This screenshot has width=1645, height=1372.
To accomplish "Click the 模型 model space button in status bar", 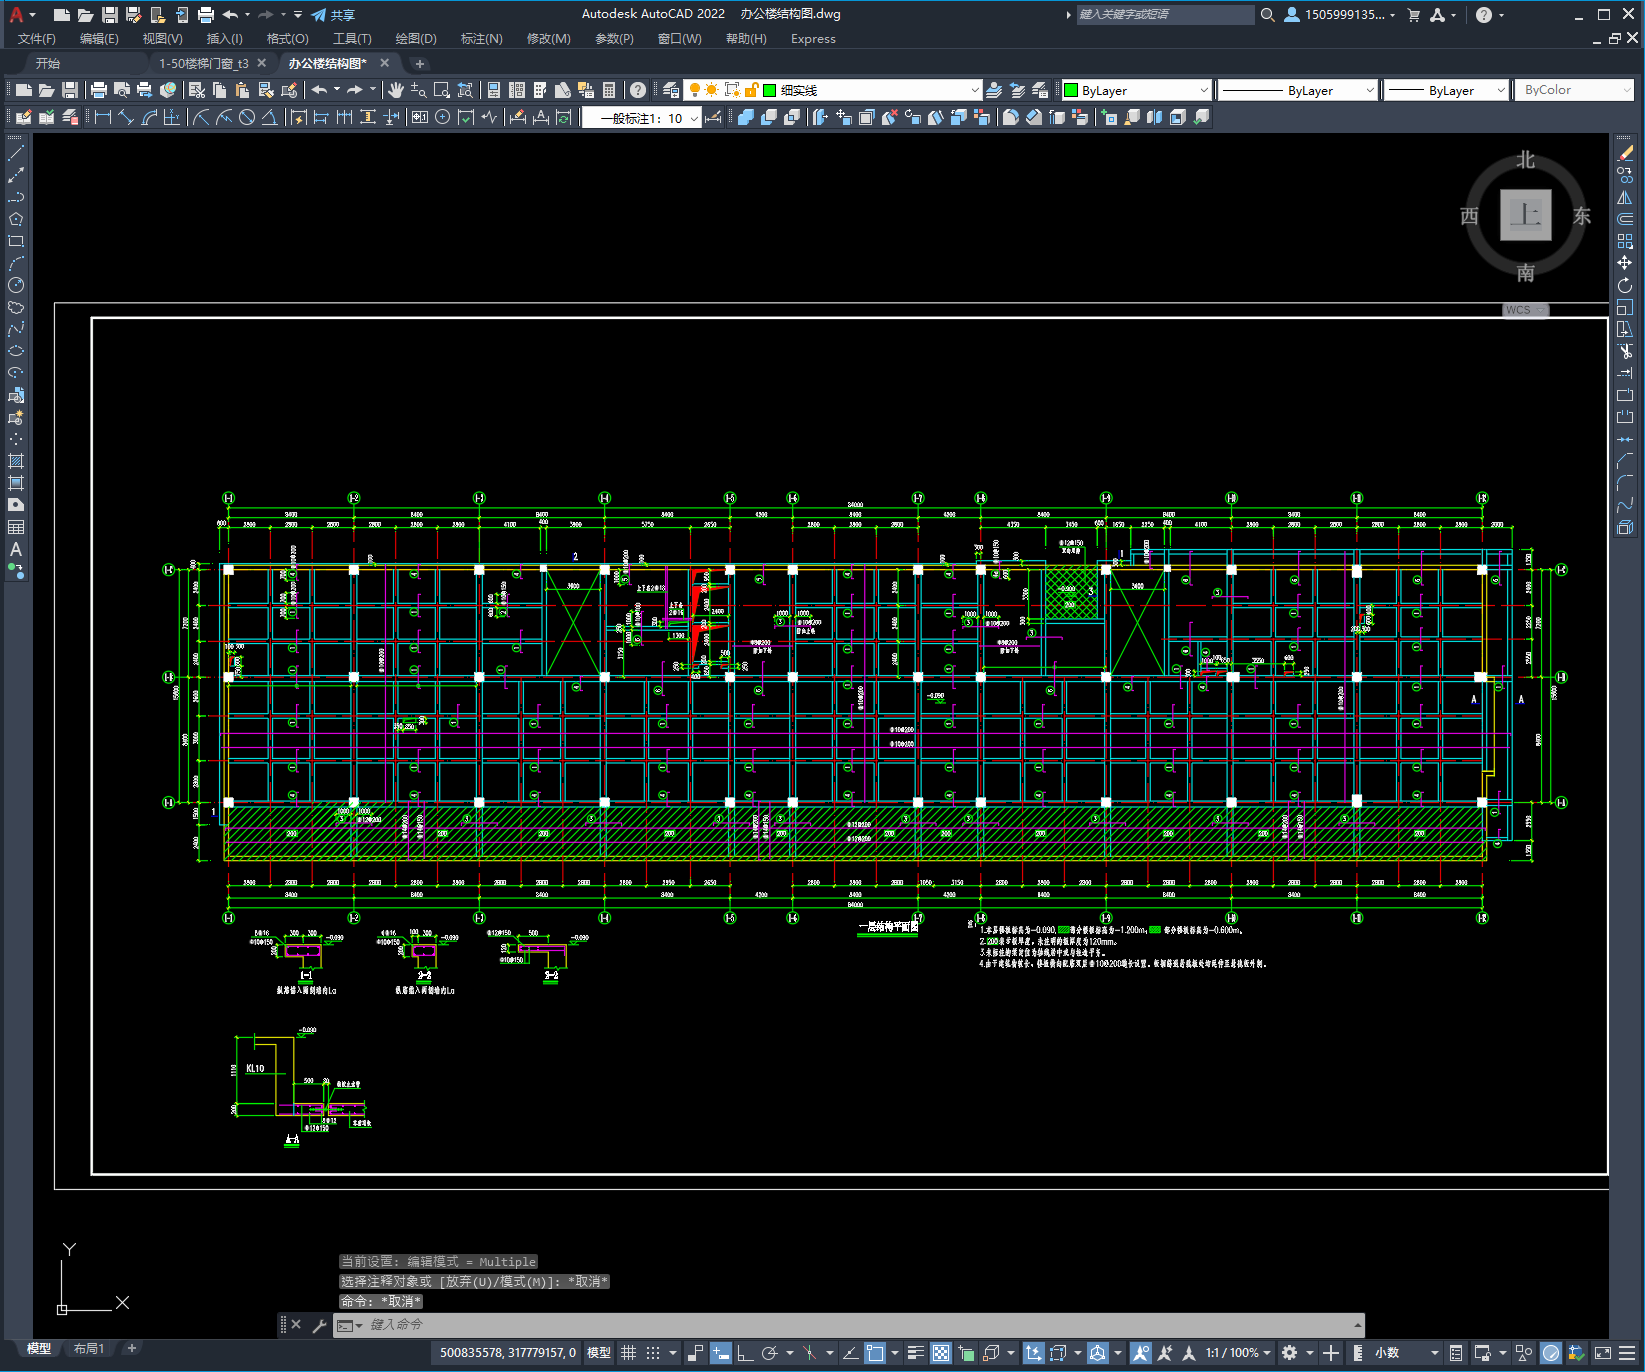I will 599,1353.
